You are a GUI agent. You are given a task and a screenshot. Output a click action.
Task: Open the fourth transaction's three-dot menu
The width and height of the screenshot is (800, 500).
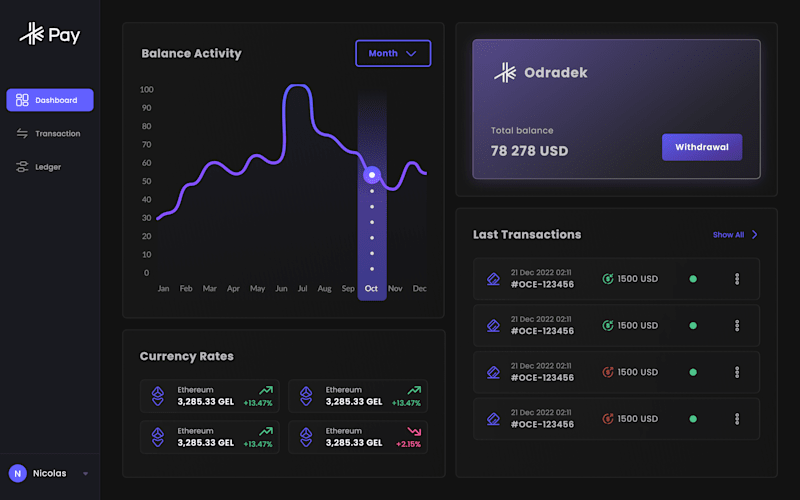point(737,419)
